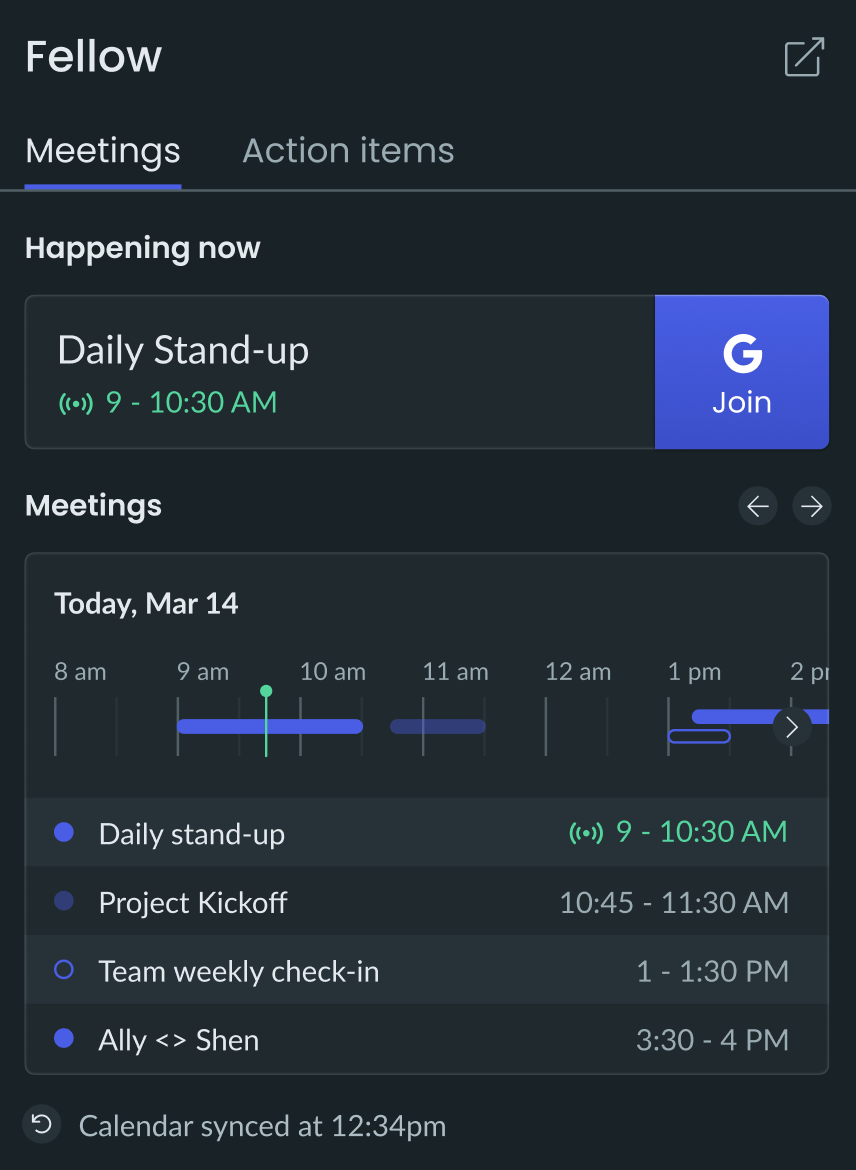Click the '1 pm' timeline hour label
The height and width of the screenshot is (1170, 856).
pyautogui.click(x=694, y=672)
